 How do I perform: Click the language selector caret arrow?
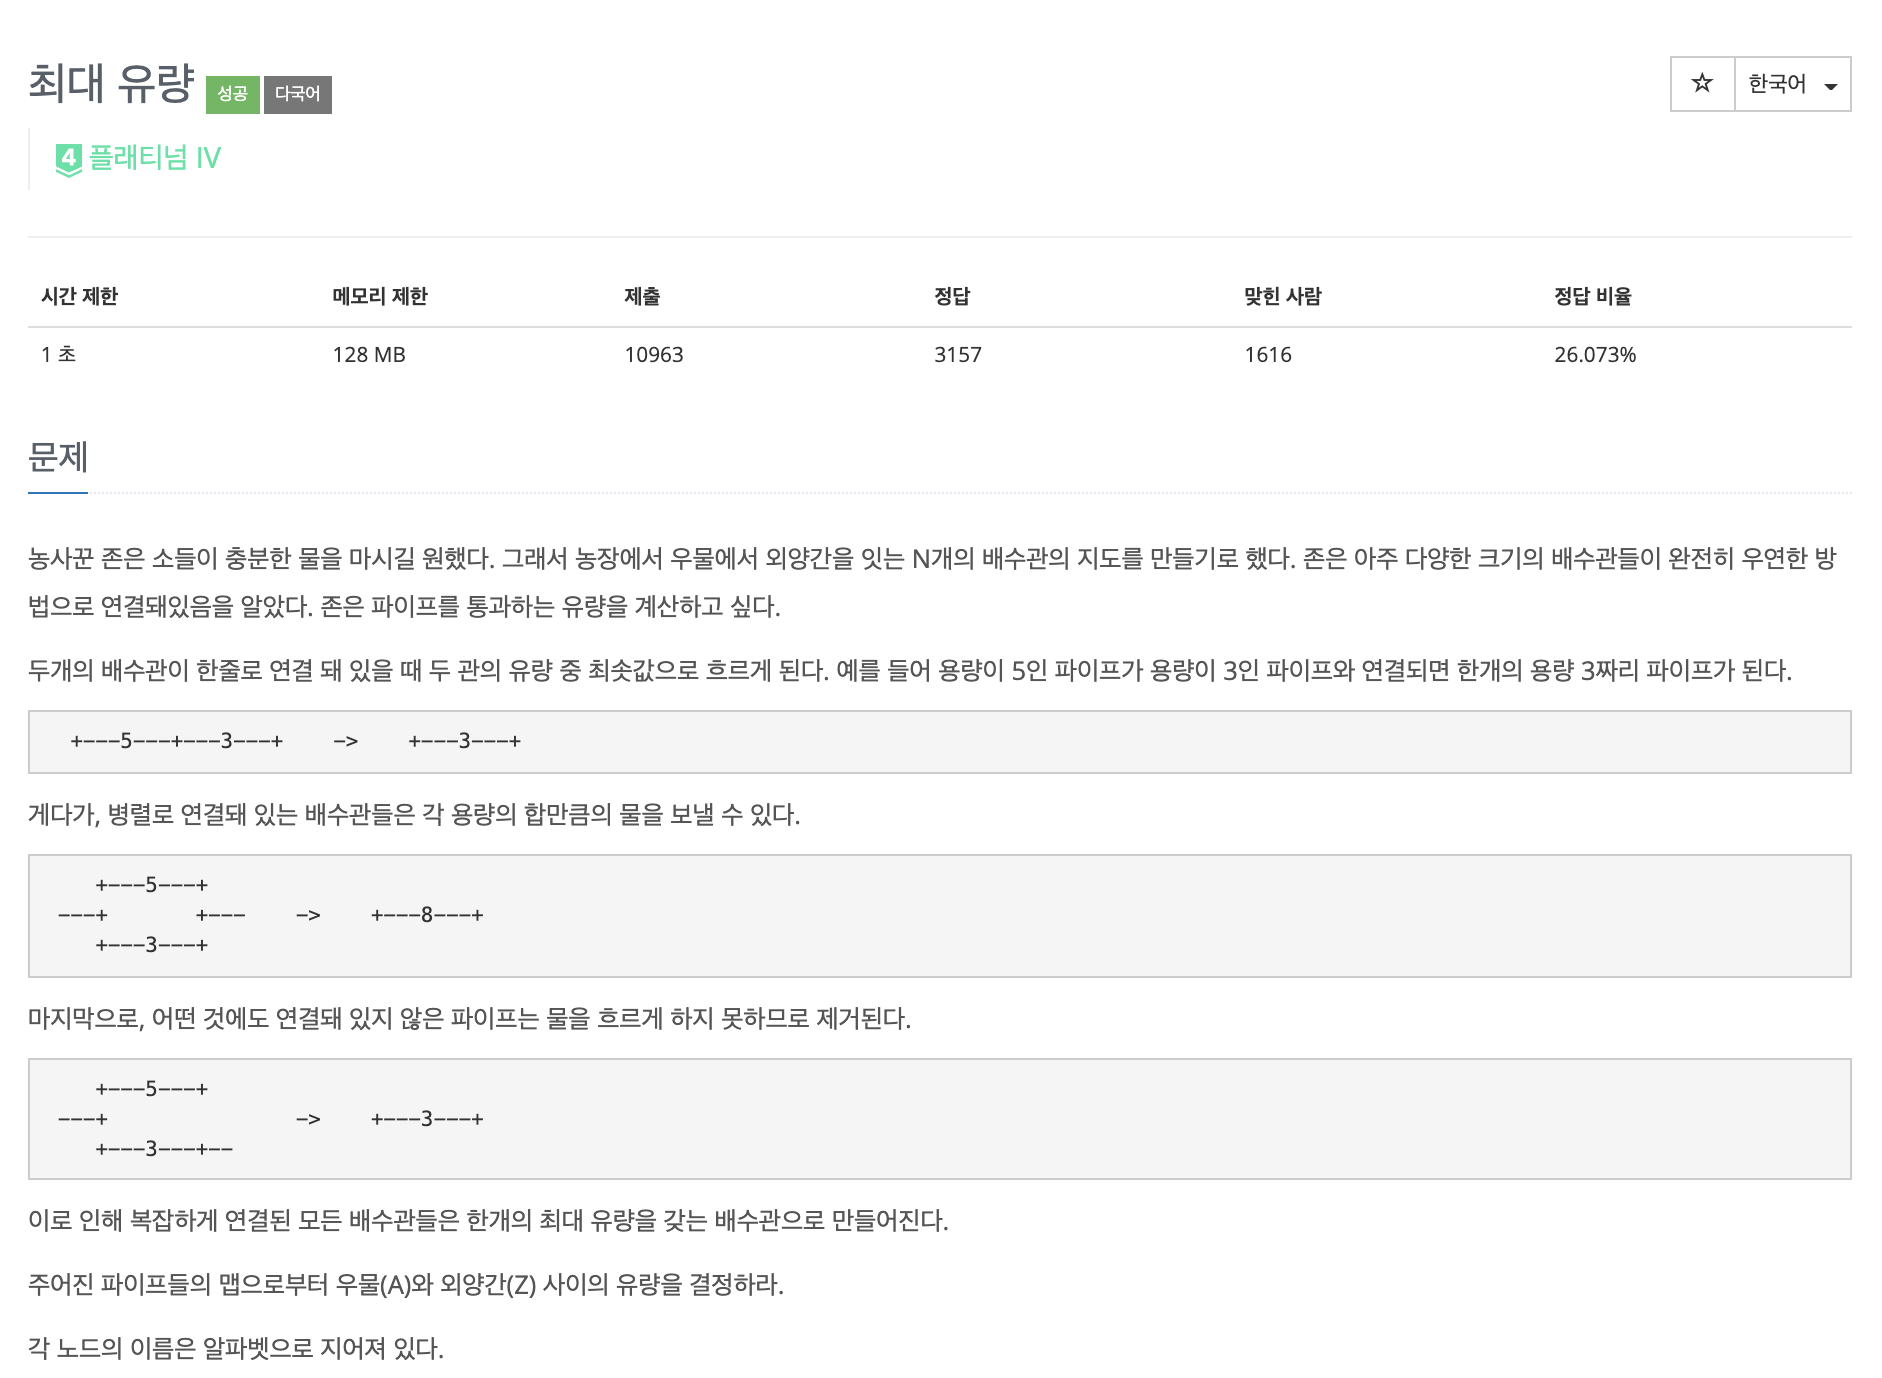pos(1831,87)
